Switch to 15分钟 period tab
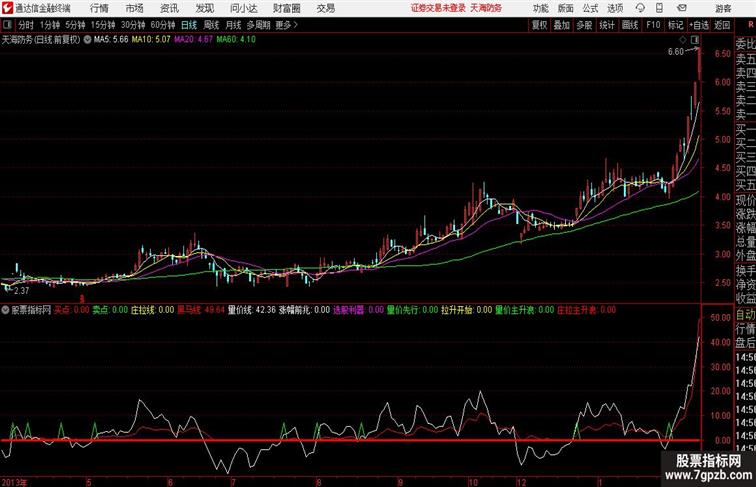756x487 pixels. tap(103, 25)
